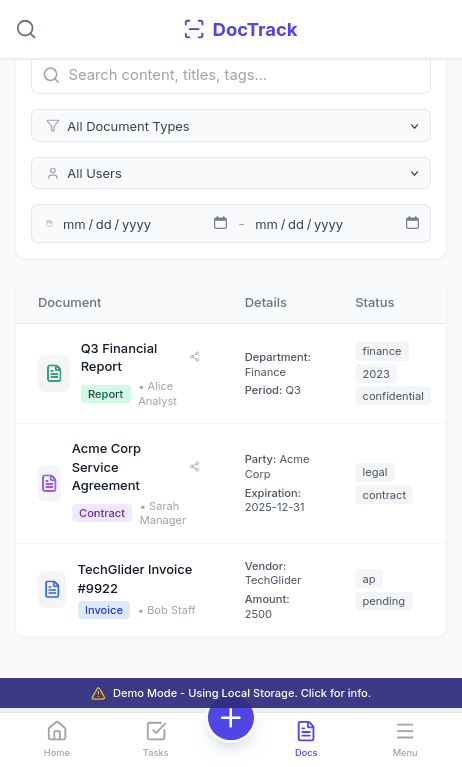
Task: Click Bob Staff author text
Action: tap(167, 610)
